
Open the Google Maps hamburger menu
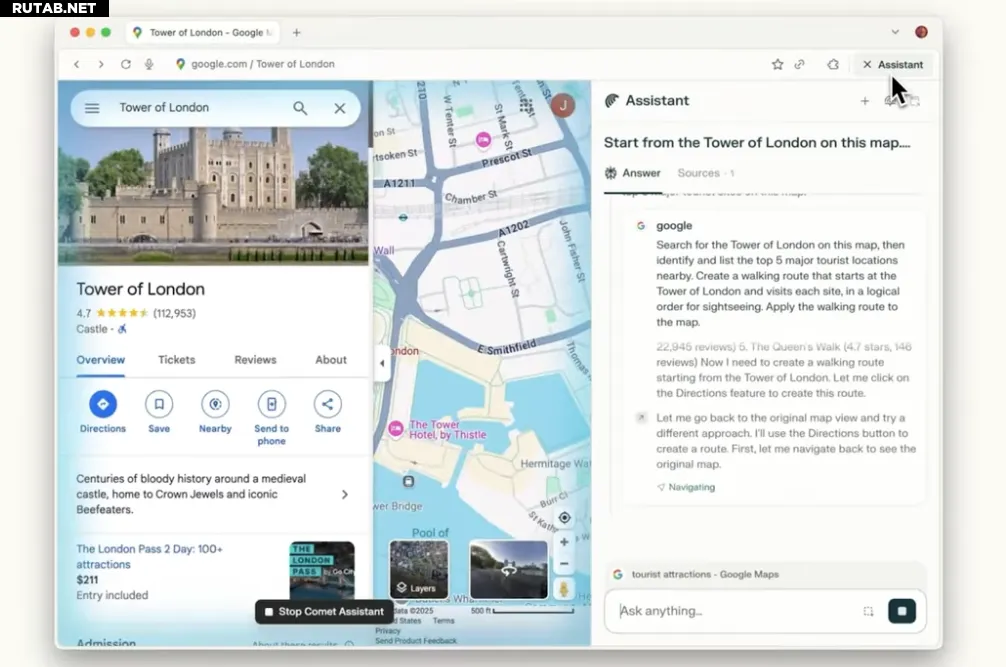coord(92,108)
